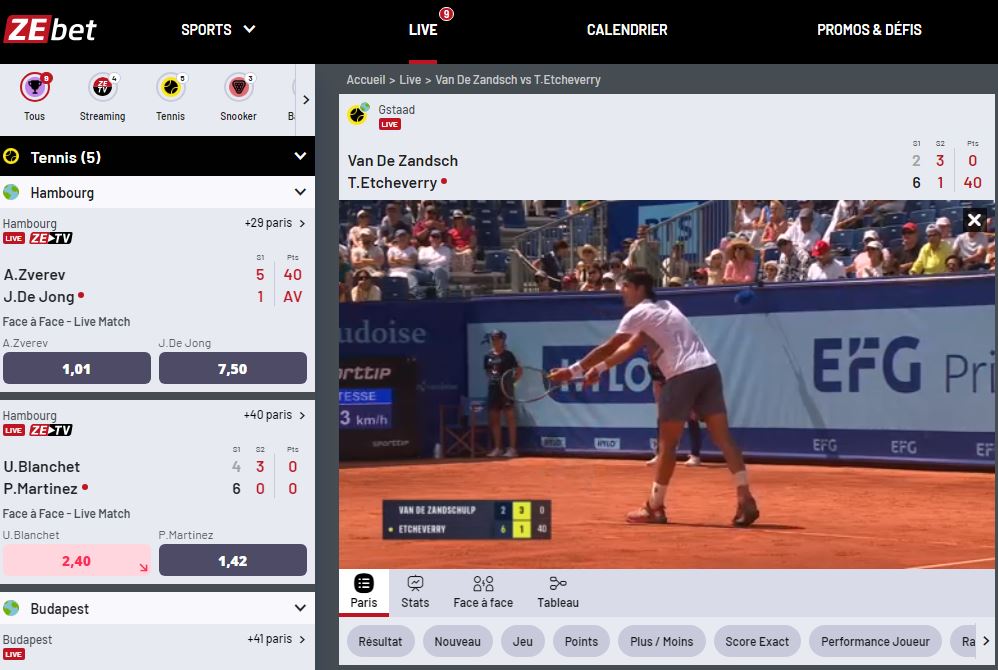Open the Face à face tab
998x670 pixels.
coord(483,584)
